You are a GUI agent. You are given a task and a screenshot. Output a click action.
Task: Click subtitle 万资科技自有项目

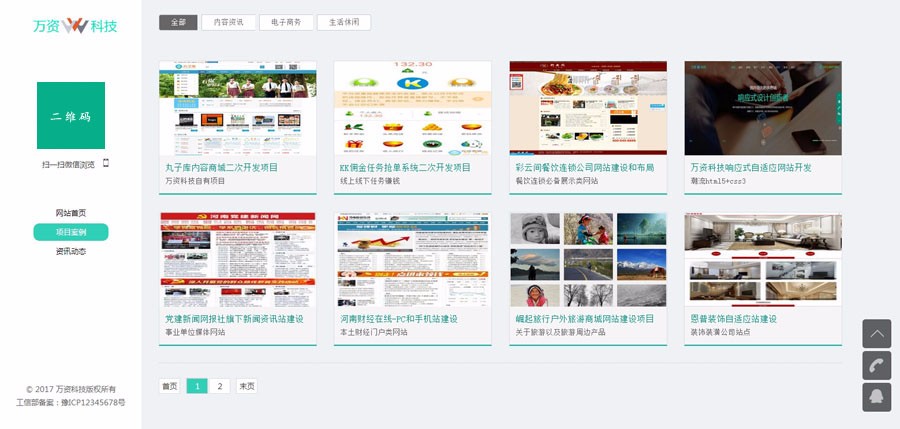click(x=195, y=181)
